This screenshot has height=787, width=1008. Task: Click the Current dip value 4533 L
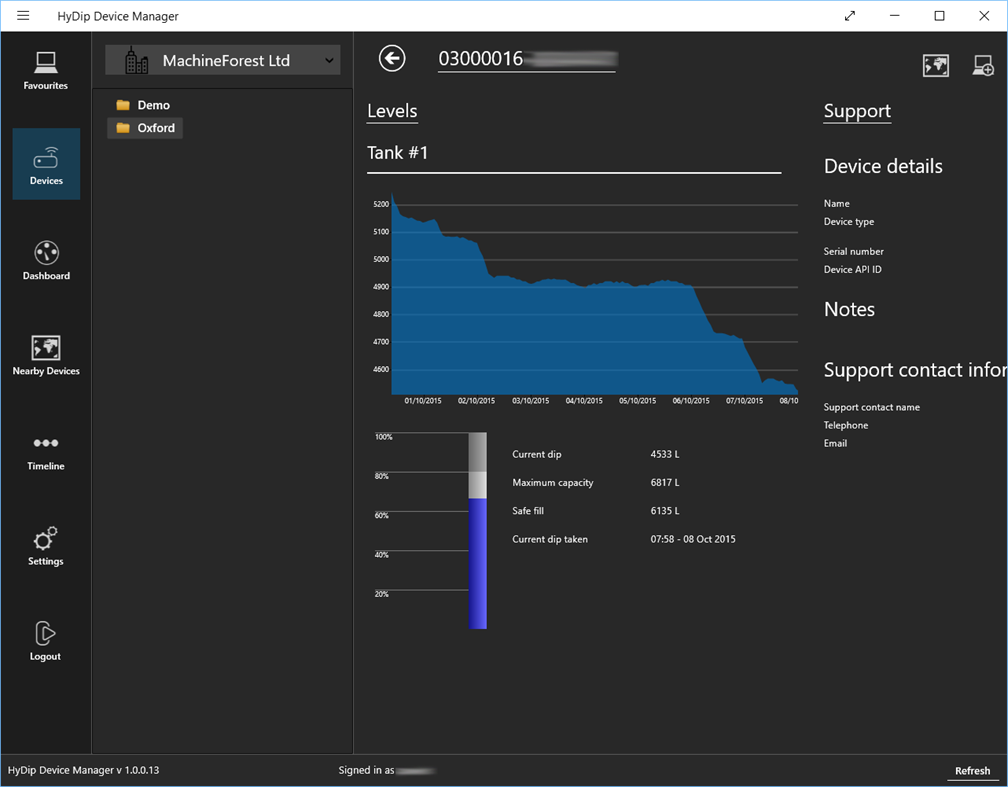click(665, 454)
